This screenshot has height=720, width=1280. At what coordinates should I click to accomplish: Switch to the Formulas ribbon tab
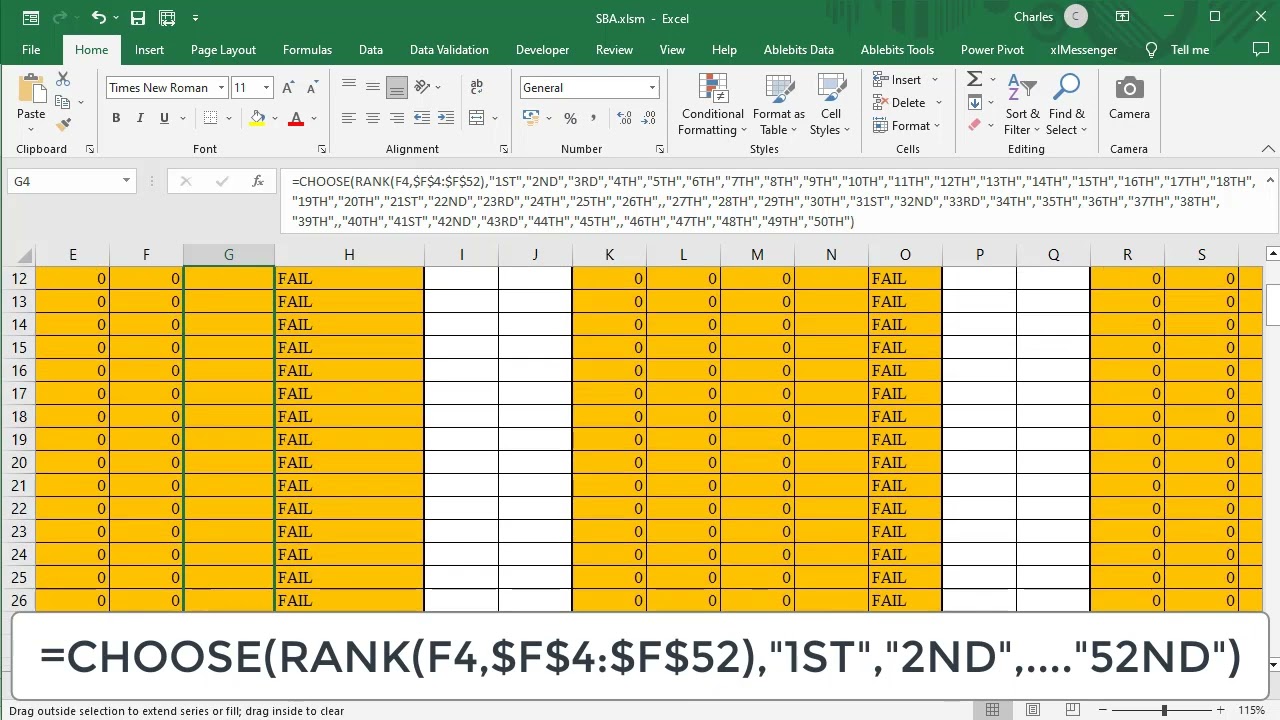point(307,50)
